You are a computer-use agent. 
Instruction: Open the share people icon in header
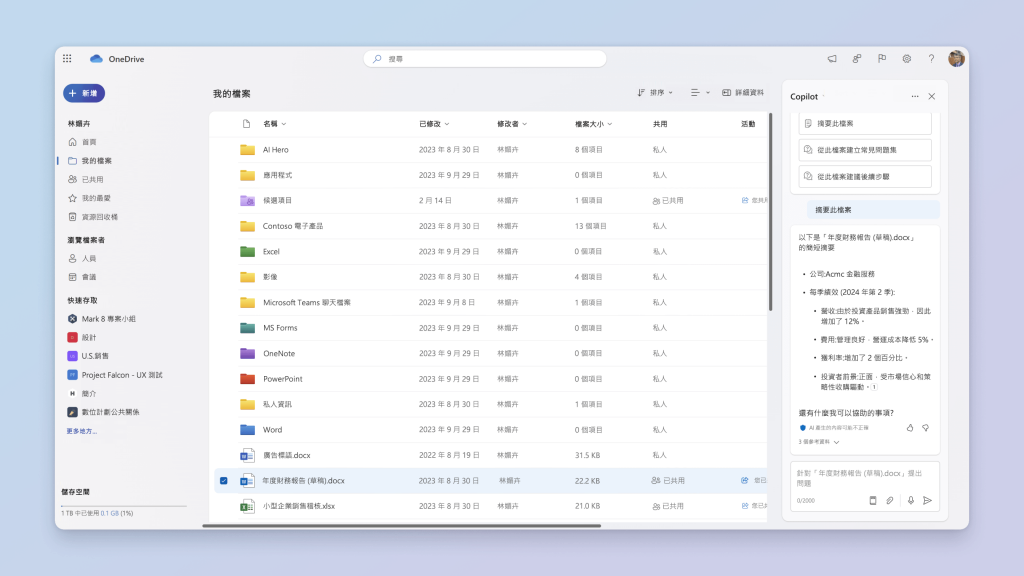[x=857, y=59]
